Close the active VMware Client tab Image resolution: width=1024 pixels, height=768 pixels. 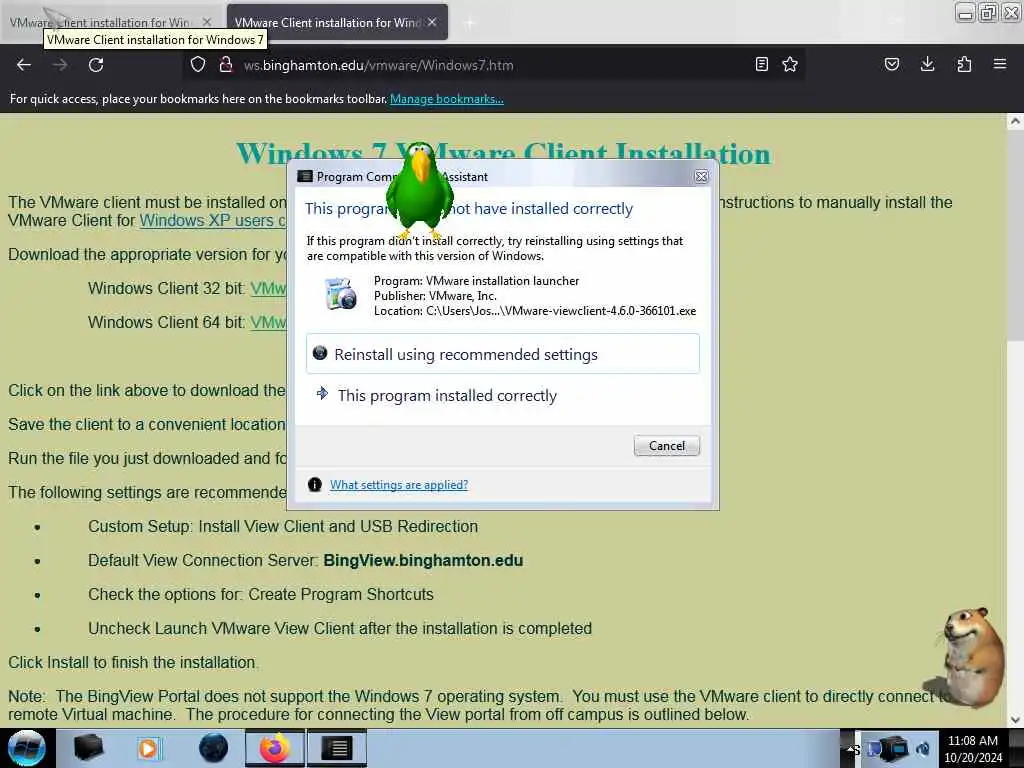pyautogui.click(x=432, y=22)
